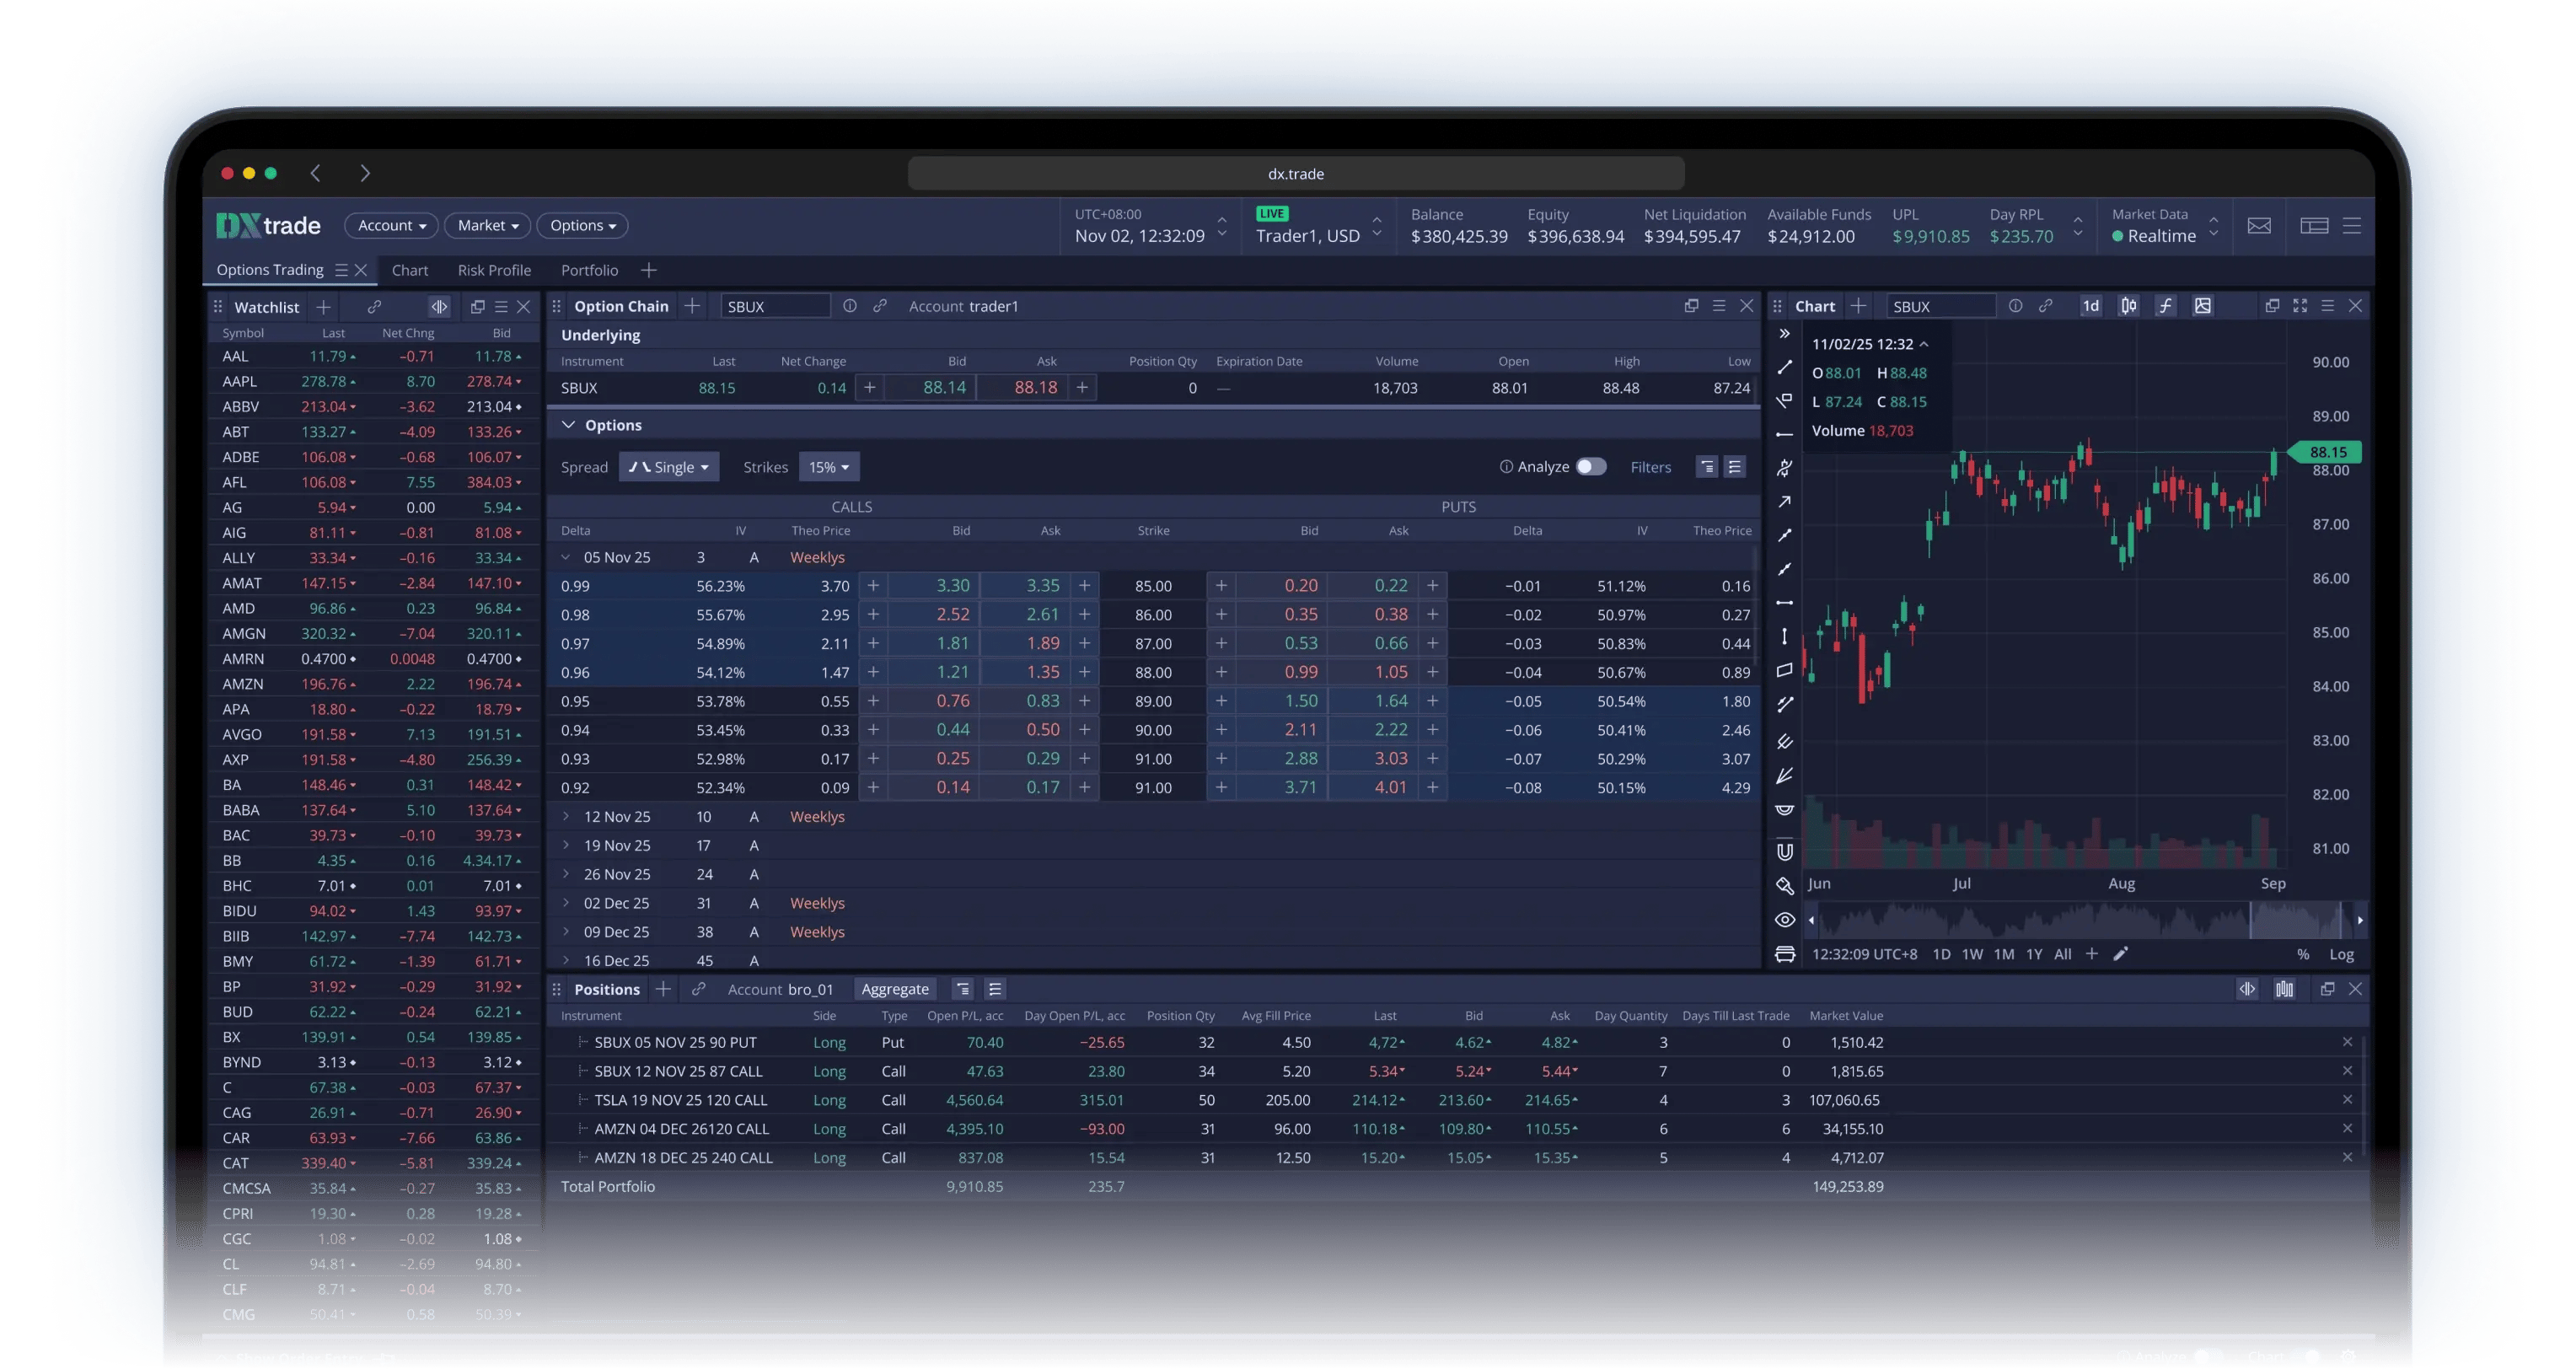Open the chart indicators function icon
The width and height of the screenshot is (2576, 1369).
[2165, 306]
